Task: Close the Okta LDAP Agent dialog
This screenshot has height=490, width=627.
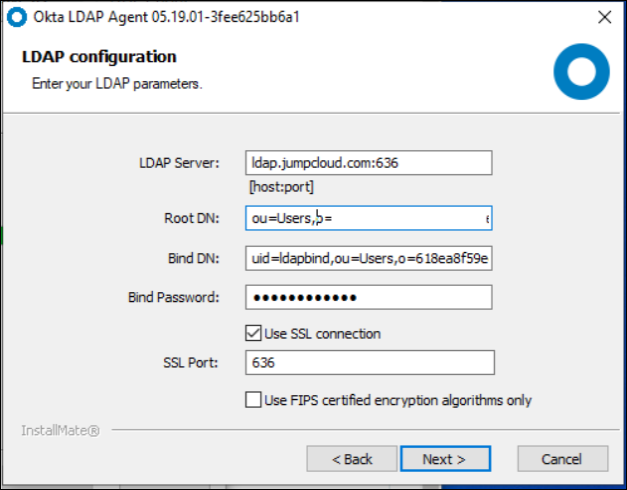Action: coord(603,17)
